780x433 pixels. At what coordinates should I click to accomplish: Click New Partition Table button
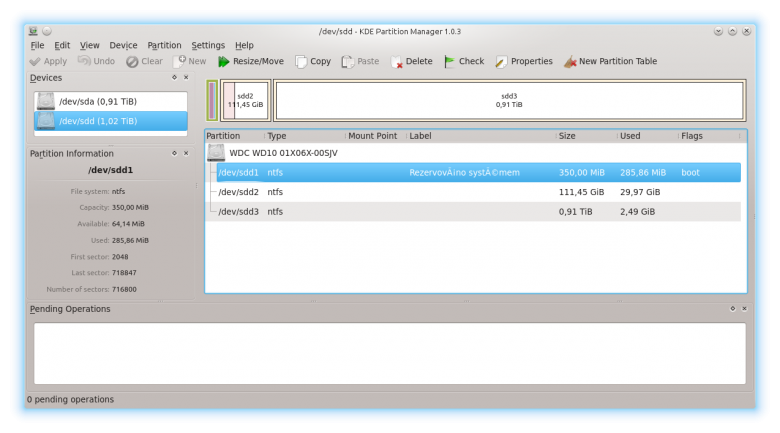[x=610, y=61]
